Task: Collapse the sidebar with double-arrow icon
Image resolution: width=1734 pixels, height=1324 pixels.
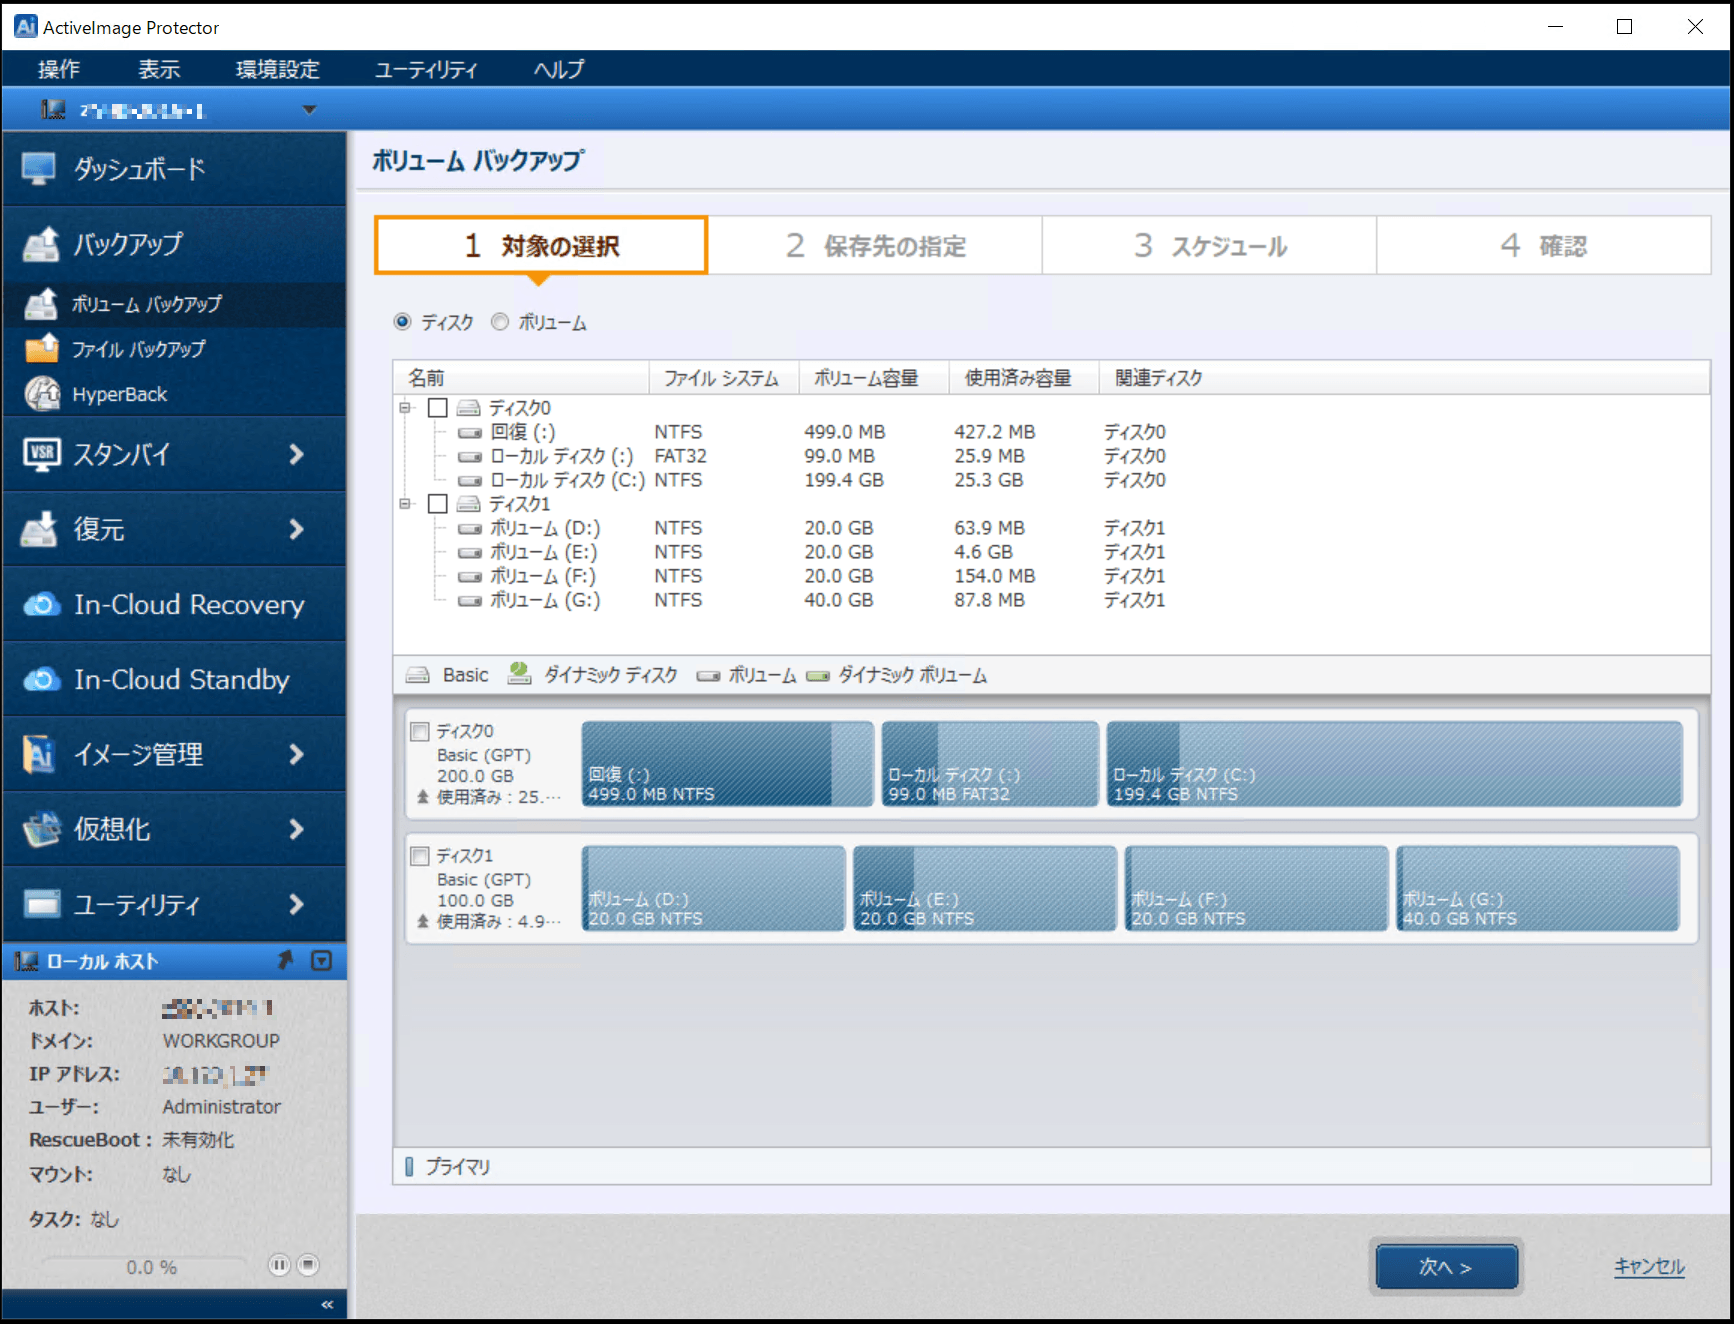Action: (x=326, y=1304)
